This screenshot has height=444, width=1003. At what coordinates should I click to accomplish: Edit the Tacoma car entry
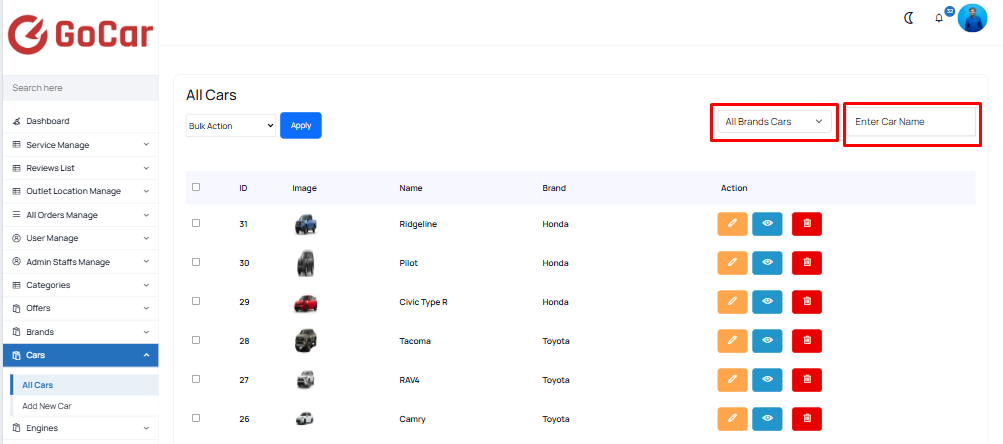pyautogui.click(x=732, y=341)
